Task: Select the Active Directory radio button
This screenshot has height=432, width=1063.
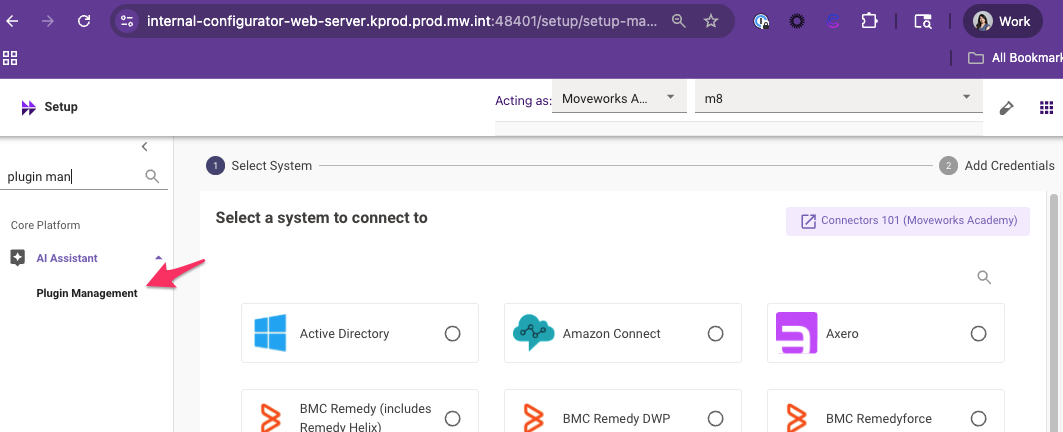Action: 452,334
